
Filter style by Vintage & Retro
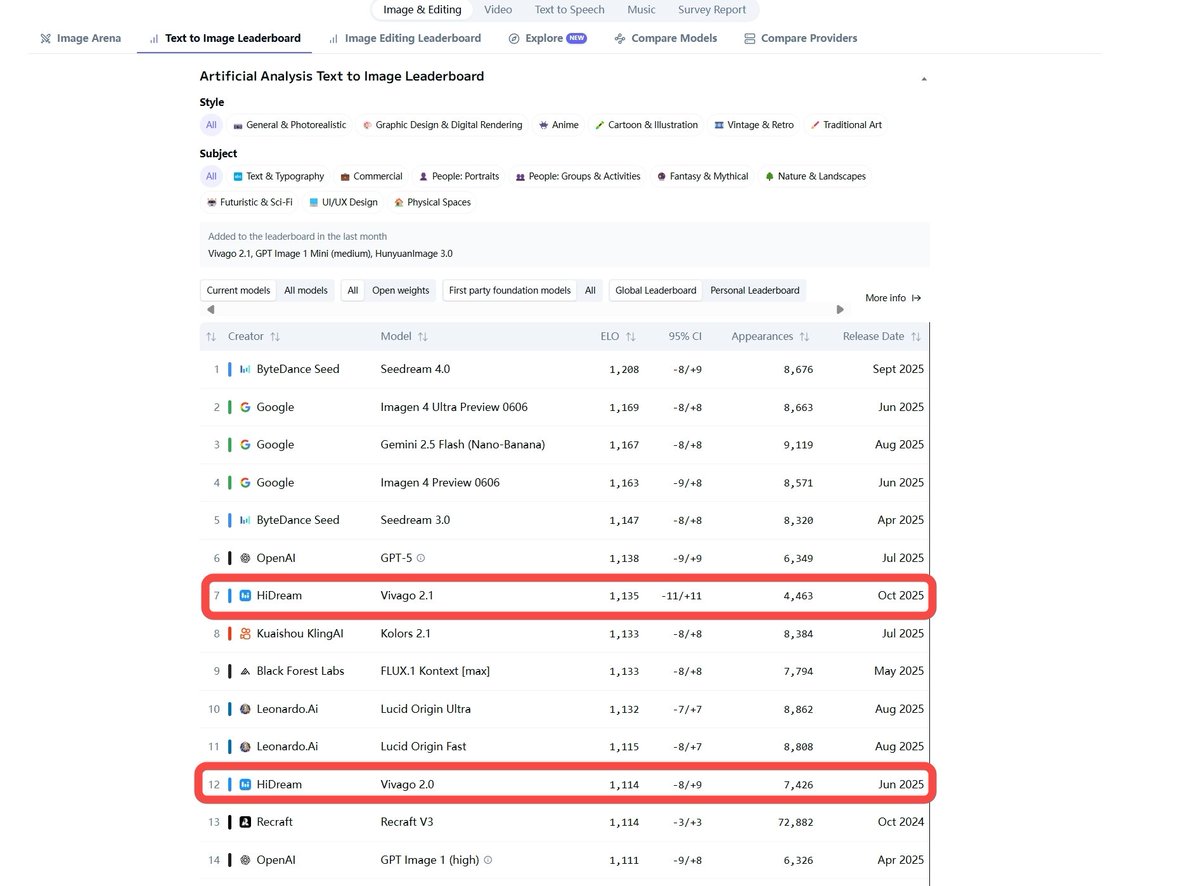[x=754, y=125]
